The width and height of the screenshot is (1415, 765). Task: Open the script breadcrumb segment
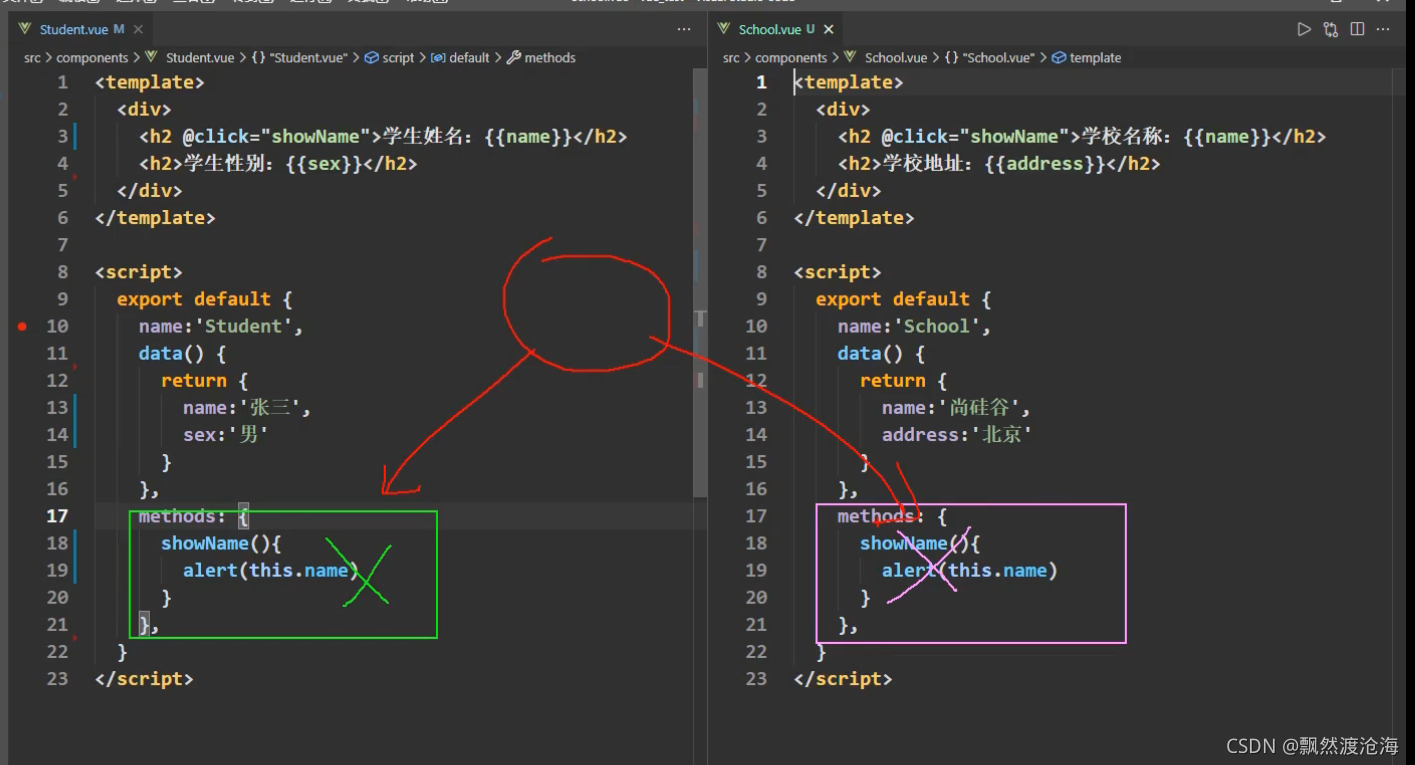pyautogui.click(x=390, y=58)
